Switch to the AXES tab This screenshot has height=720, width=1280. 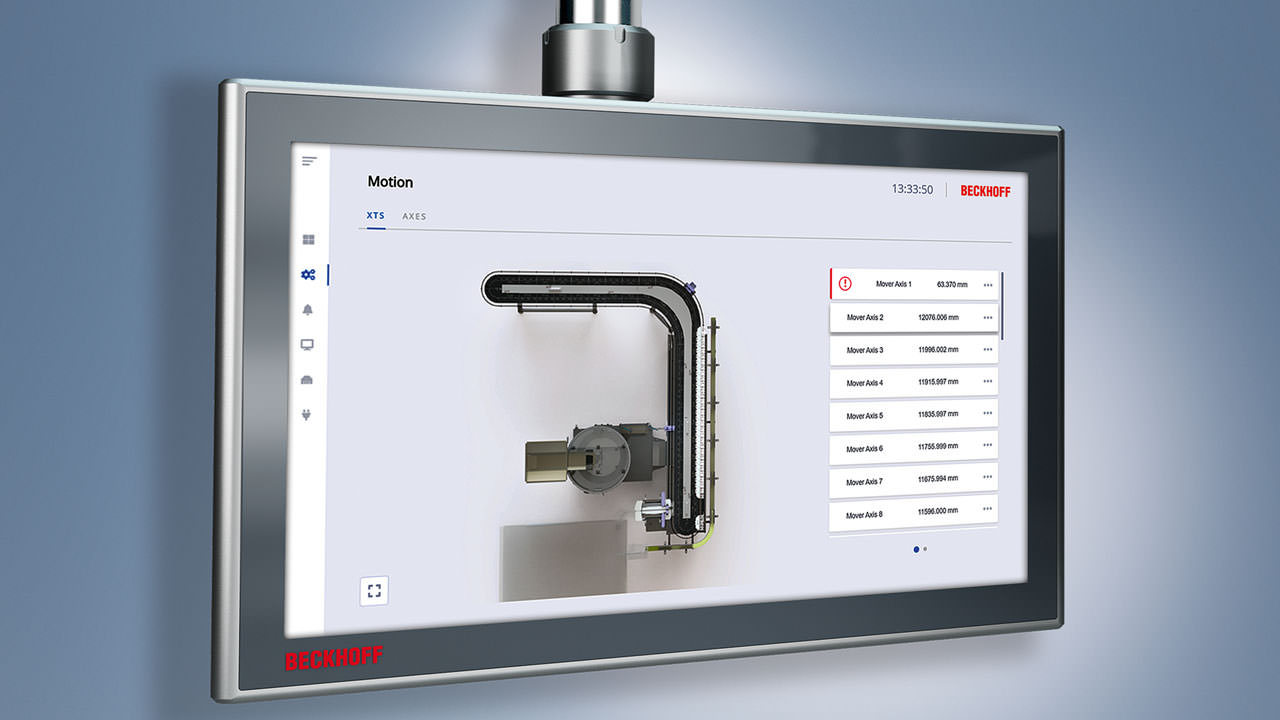click(414, 216)
